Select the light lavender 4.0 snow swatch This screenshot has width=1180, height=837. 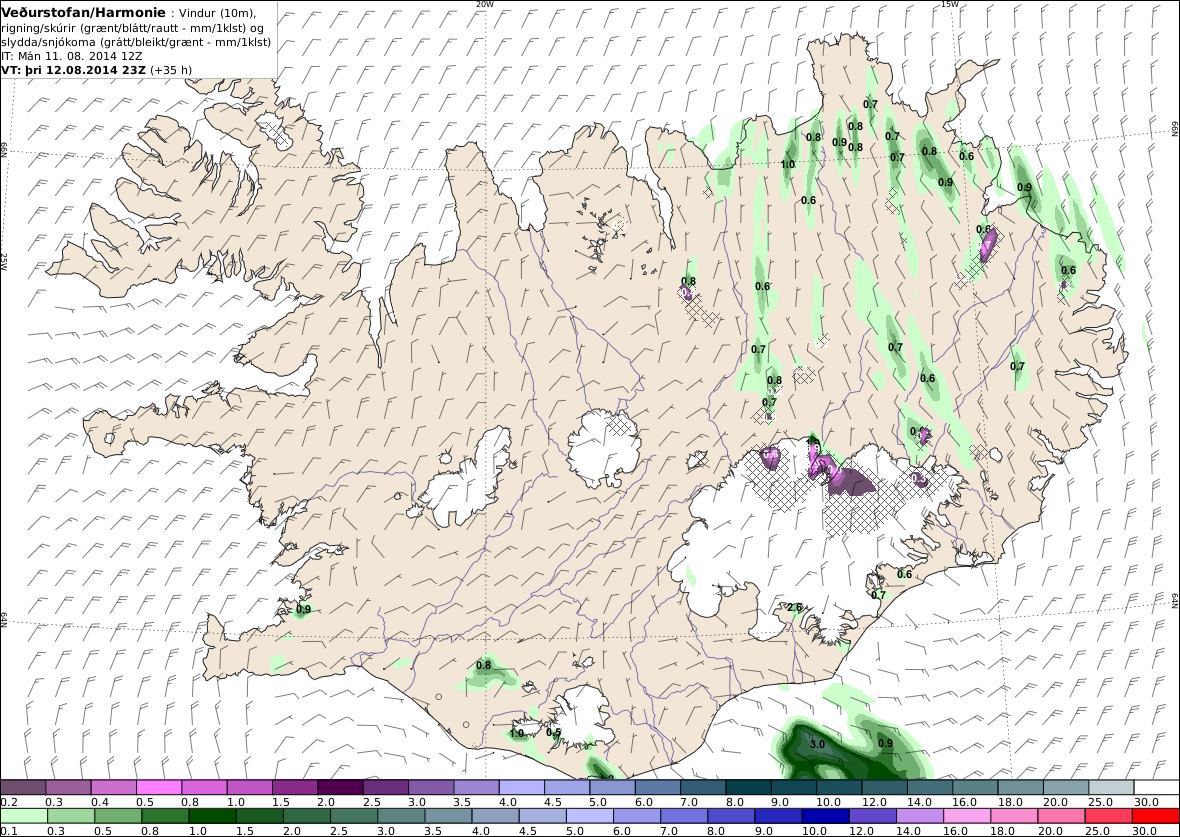click(x=522, y=787)
